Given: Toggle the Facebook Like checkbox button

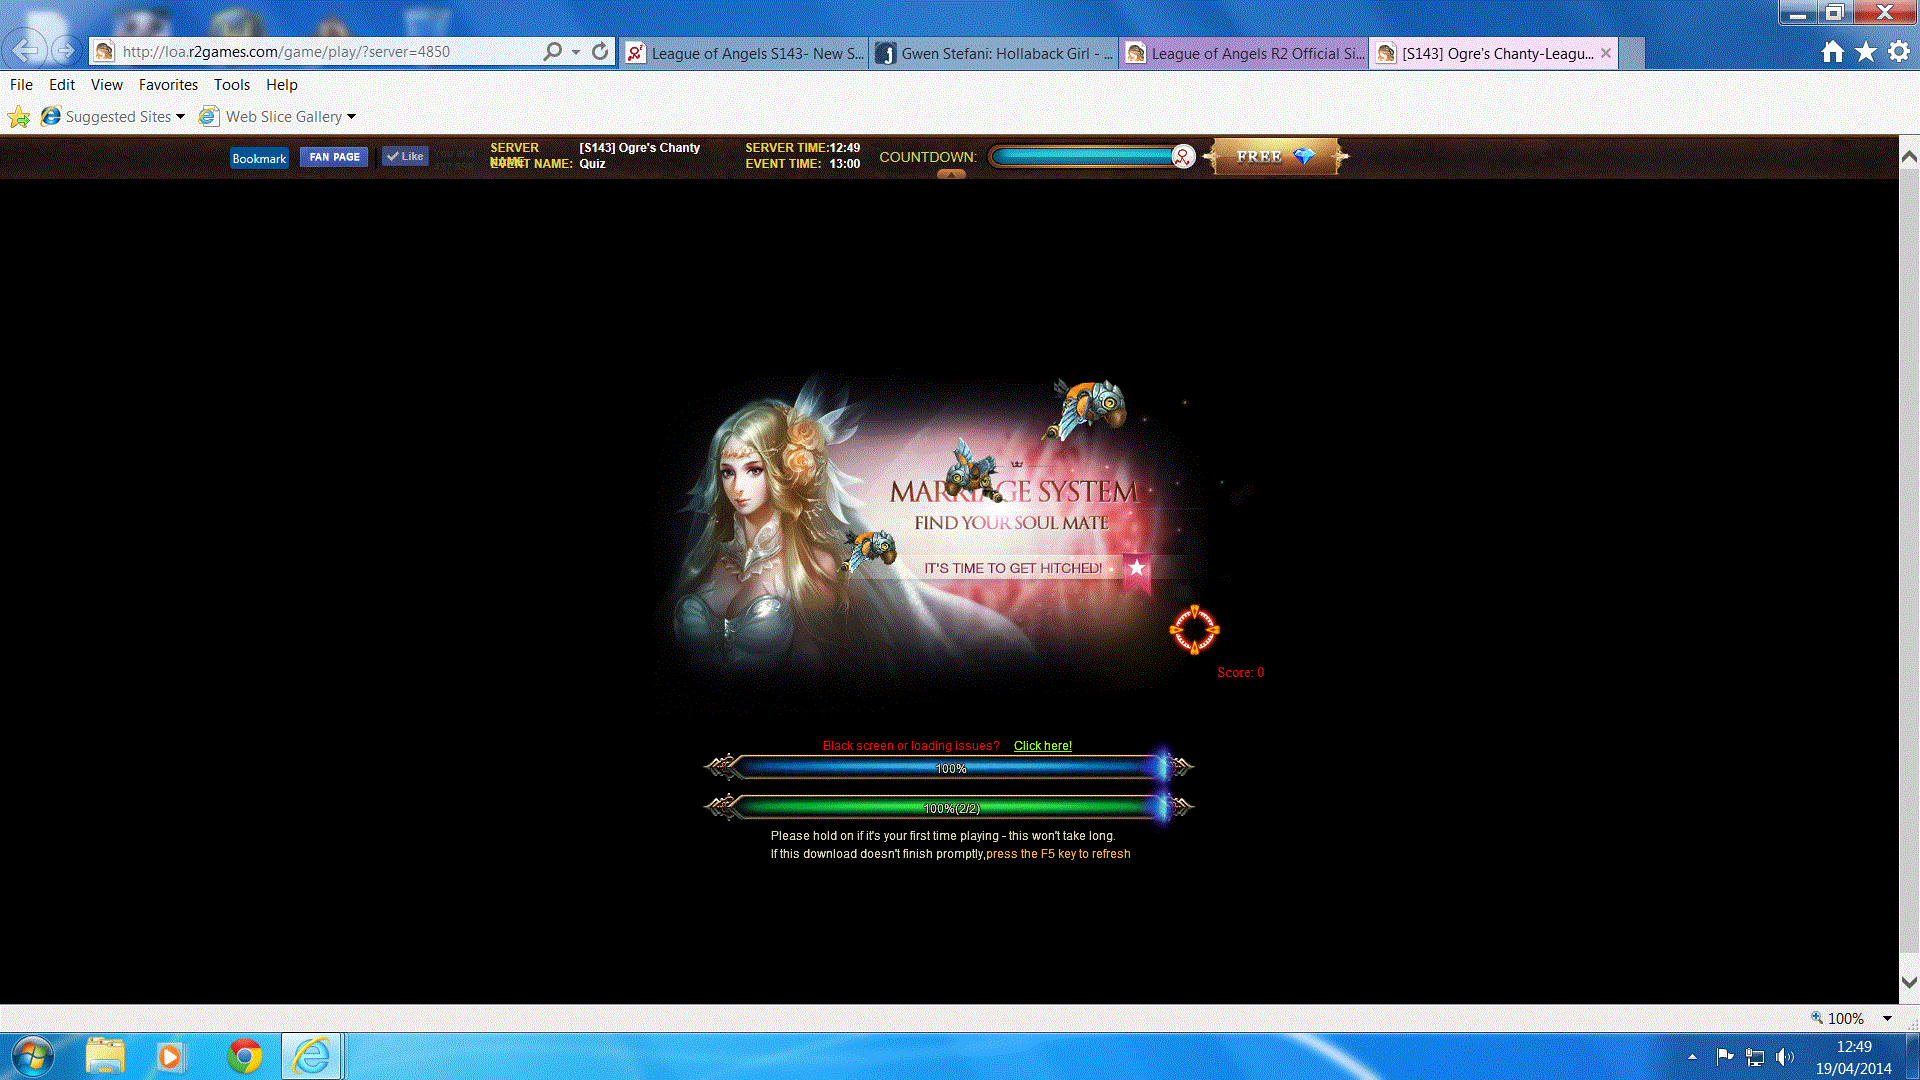Looking at the screenshot, I should coord(405,156).
